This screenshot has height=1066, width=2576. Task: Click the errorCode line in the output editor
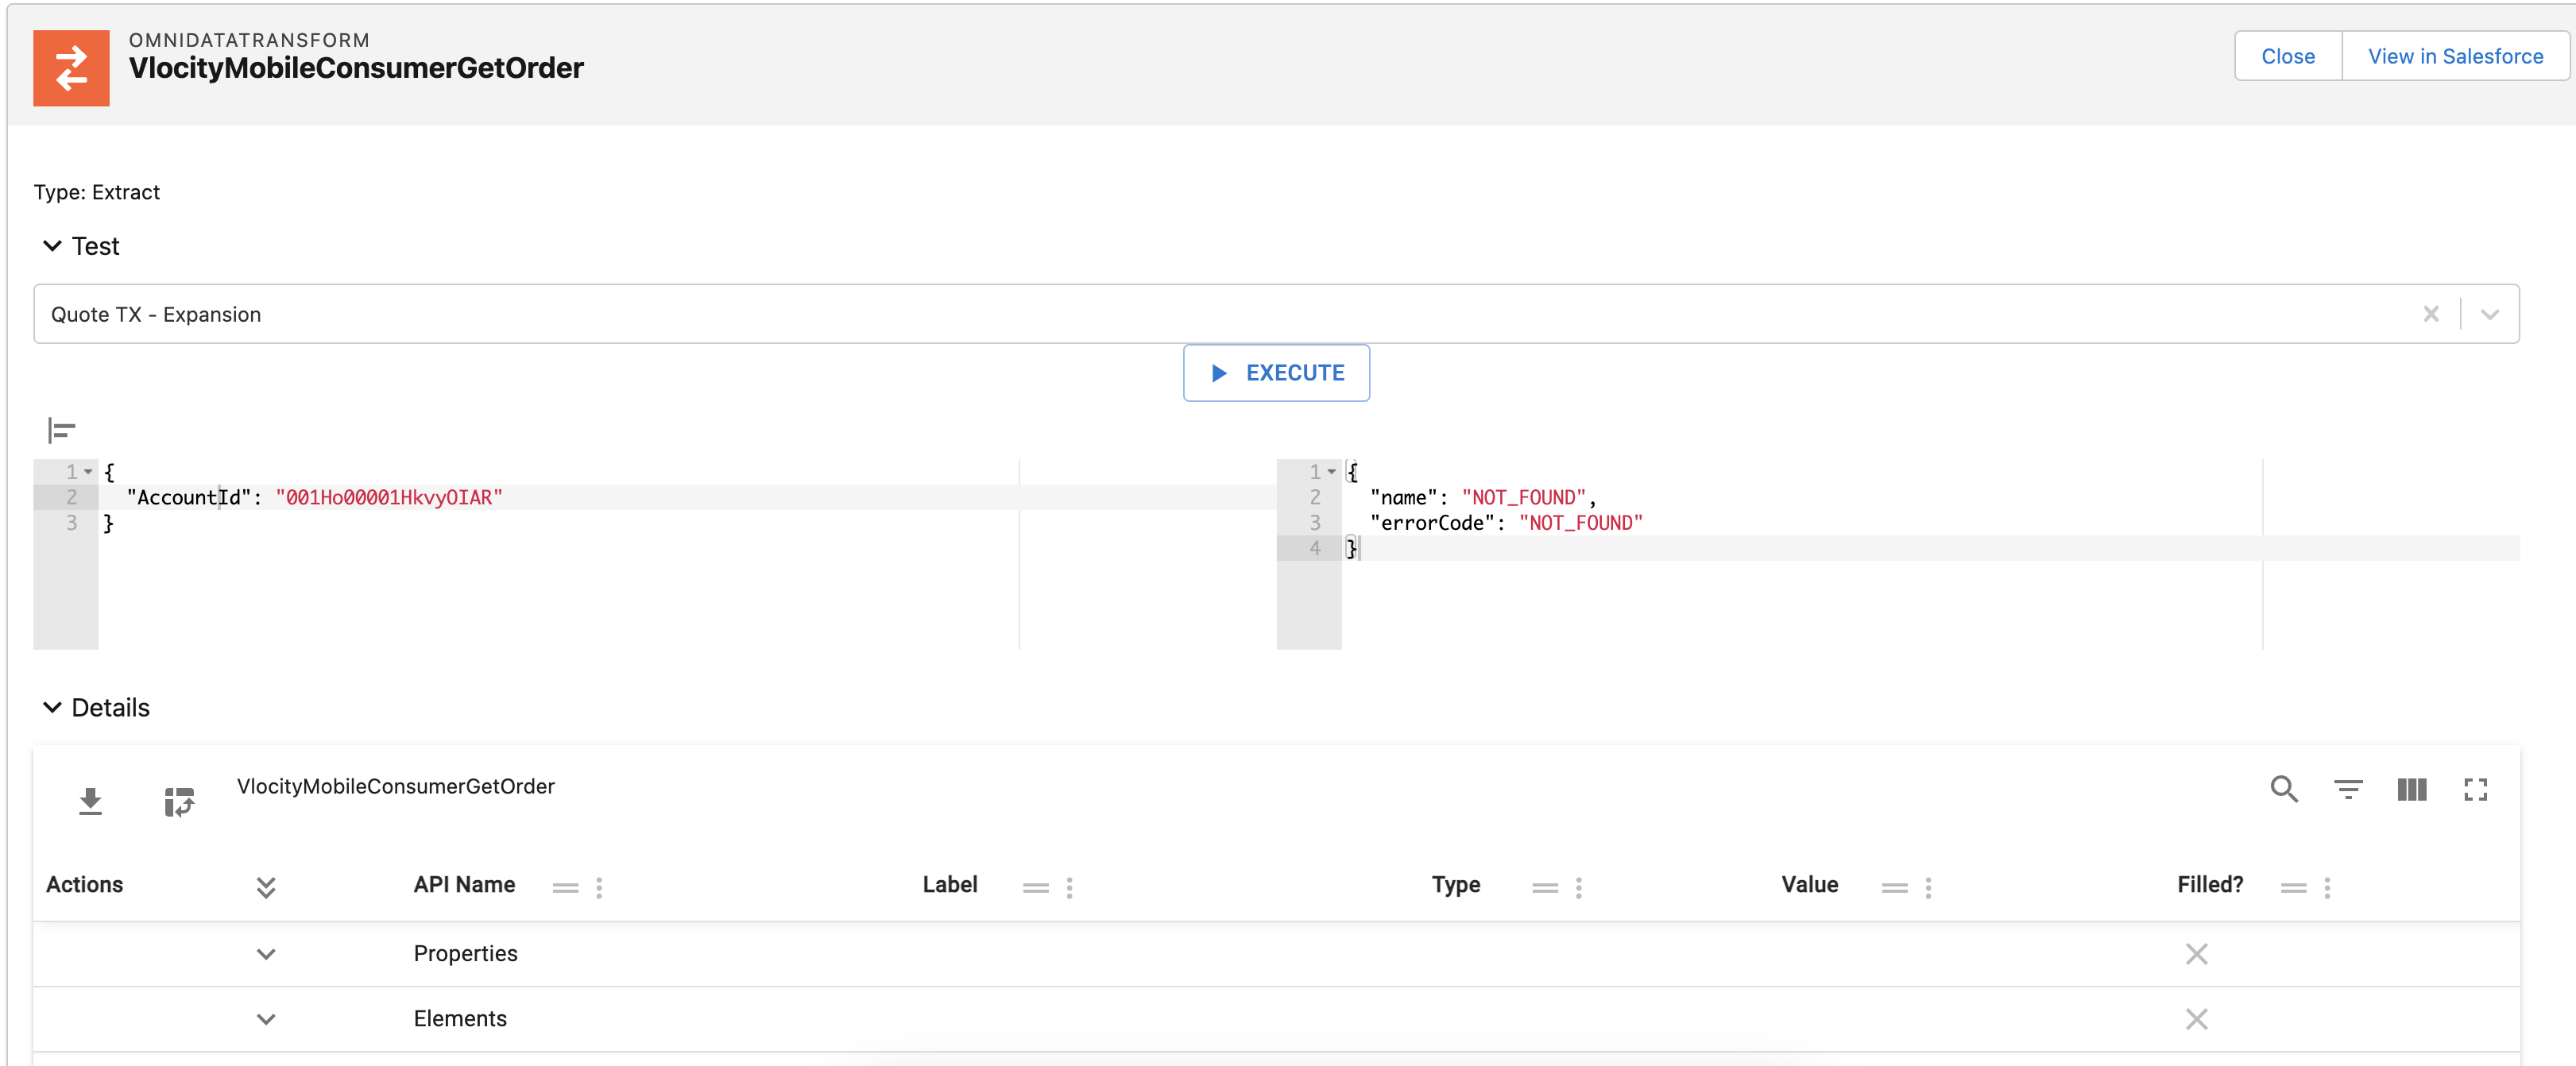1506,522
